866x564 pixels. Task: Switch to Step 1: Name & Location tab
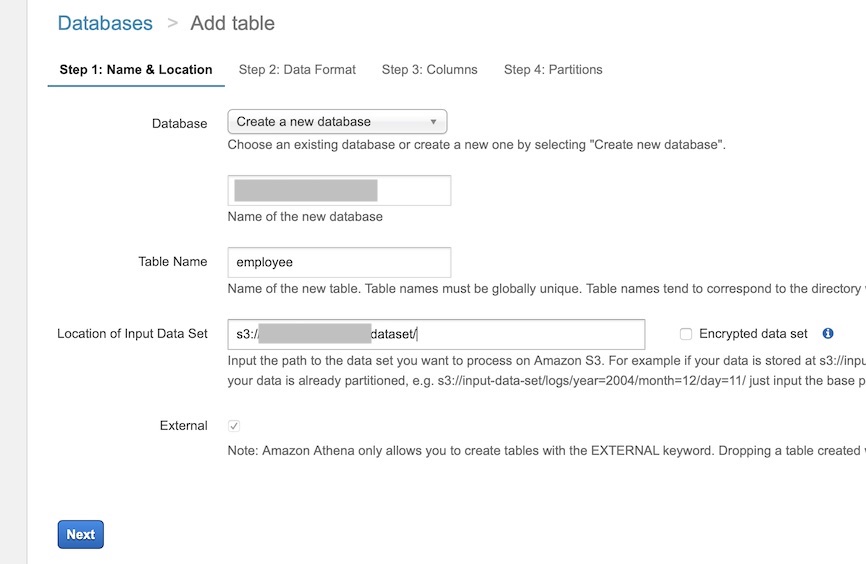point(136,70)
